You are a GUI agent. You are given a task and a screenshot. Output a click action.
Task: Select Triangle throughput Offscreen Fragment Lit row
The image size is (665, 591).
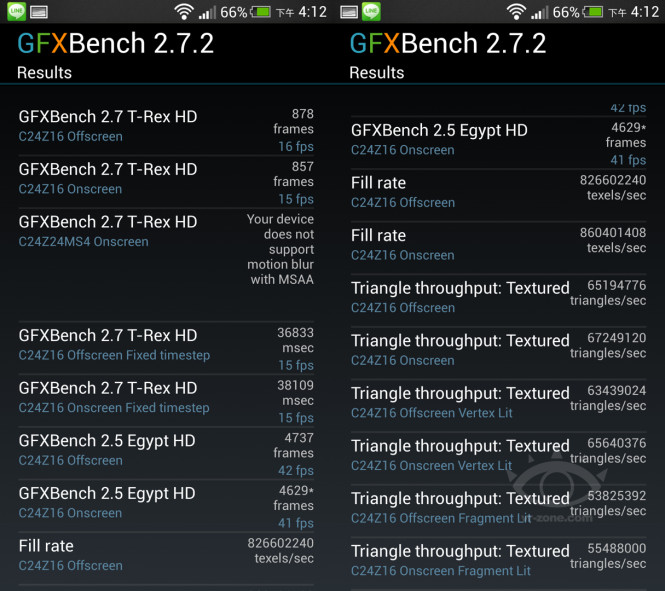[x=499, y=511]
